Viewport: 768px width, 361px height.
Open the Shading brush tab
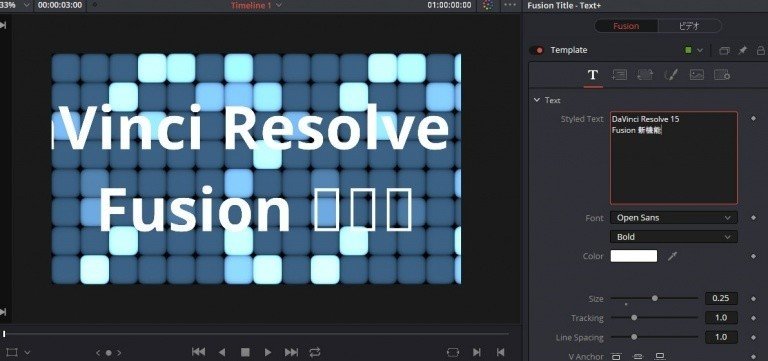pos(671,75)
